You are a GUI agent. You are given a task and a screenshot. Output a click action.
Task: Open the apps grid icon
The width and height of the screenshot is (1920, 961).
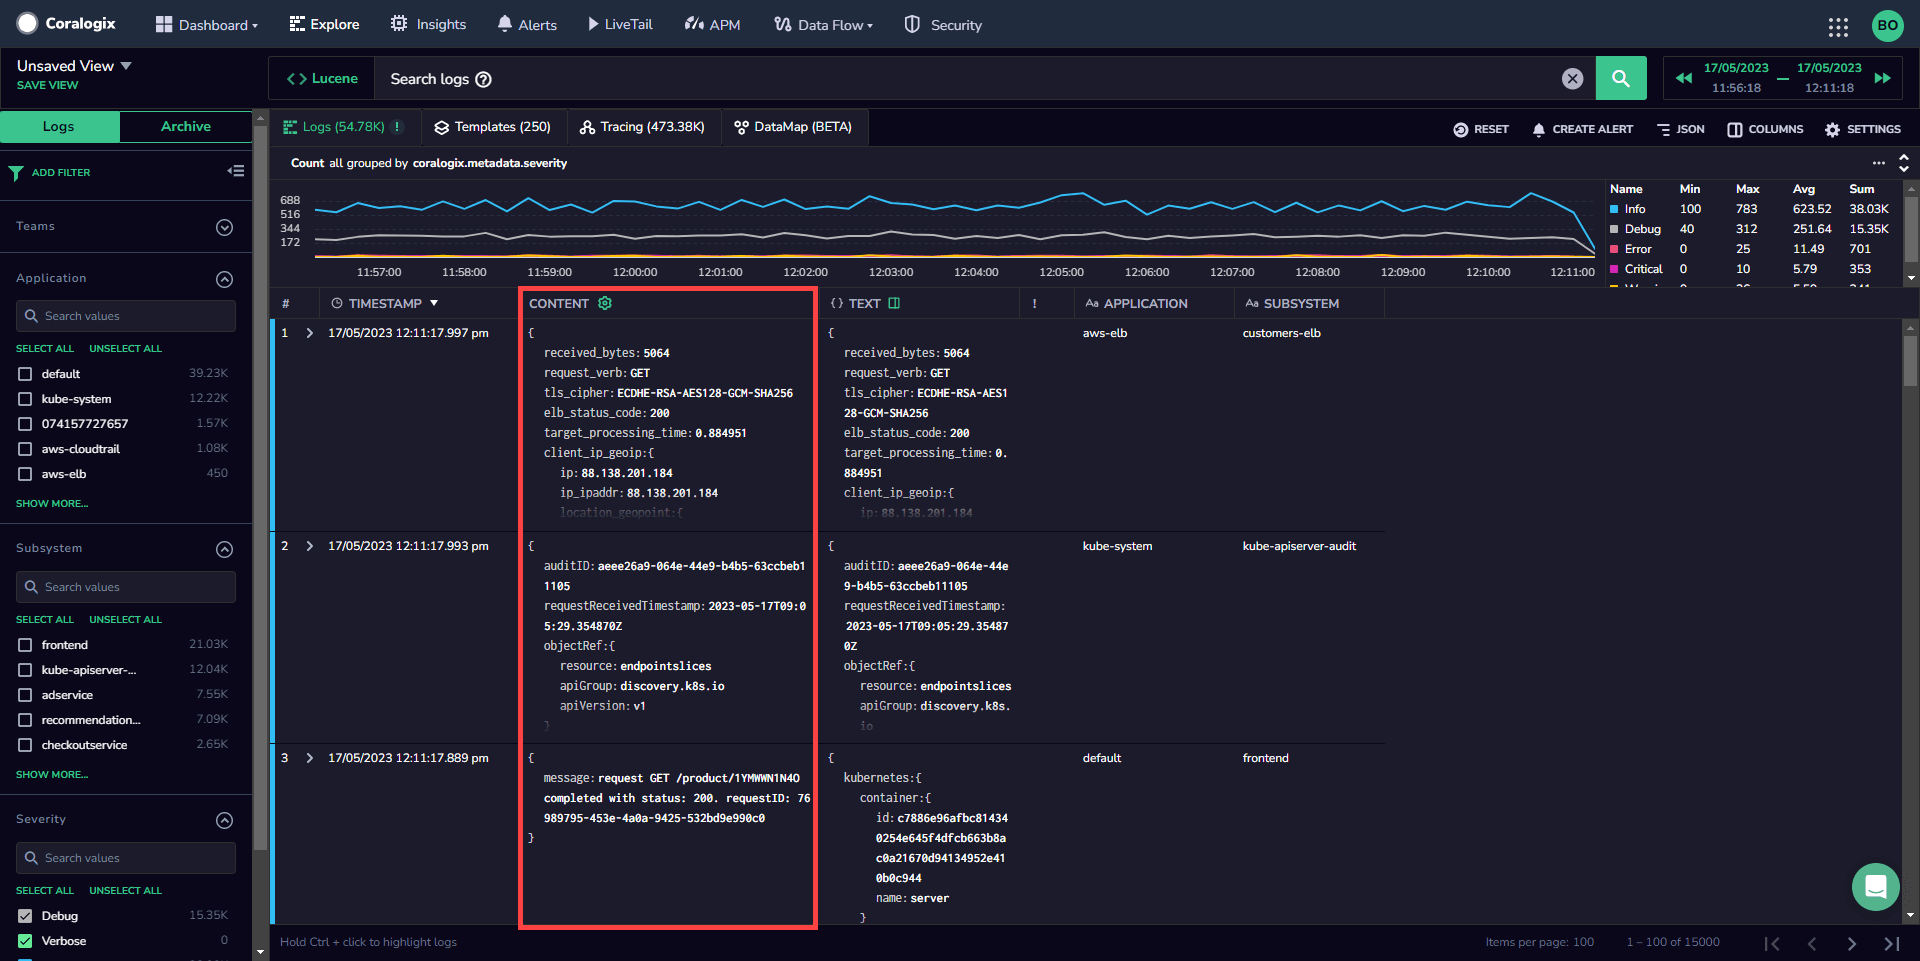point(1838,27)
